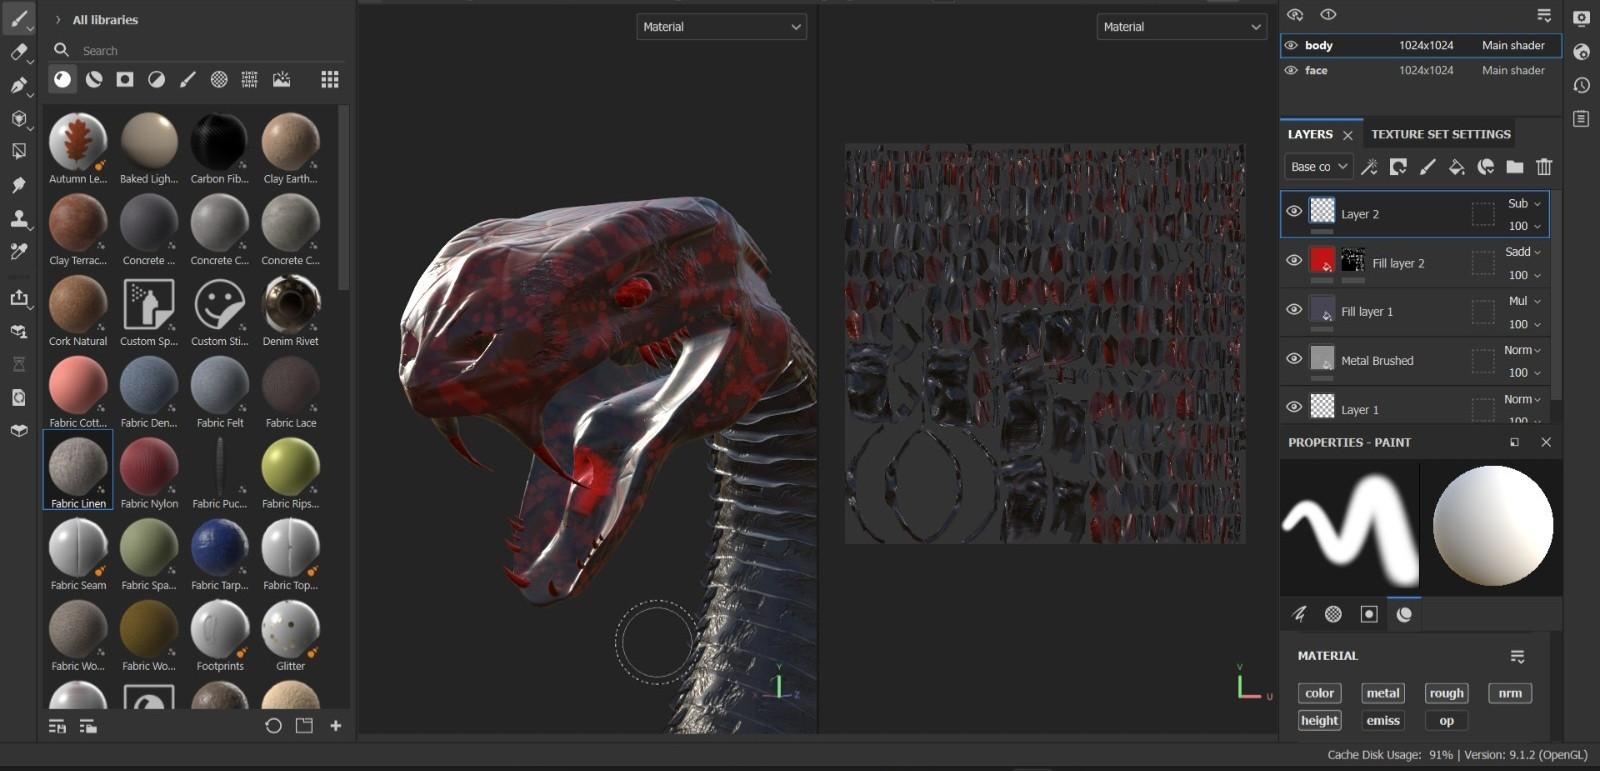The height and width of the screenshot is (771, 1600).
Task: Select the Clone stamp tool
Action: 19,218
